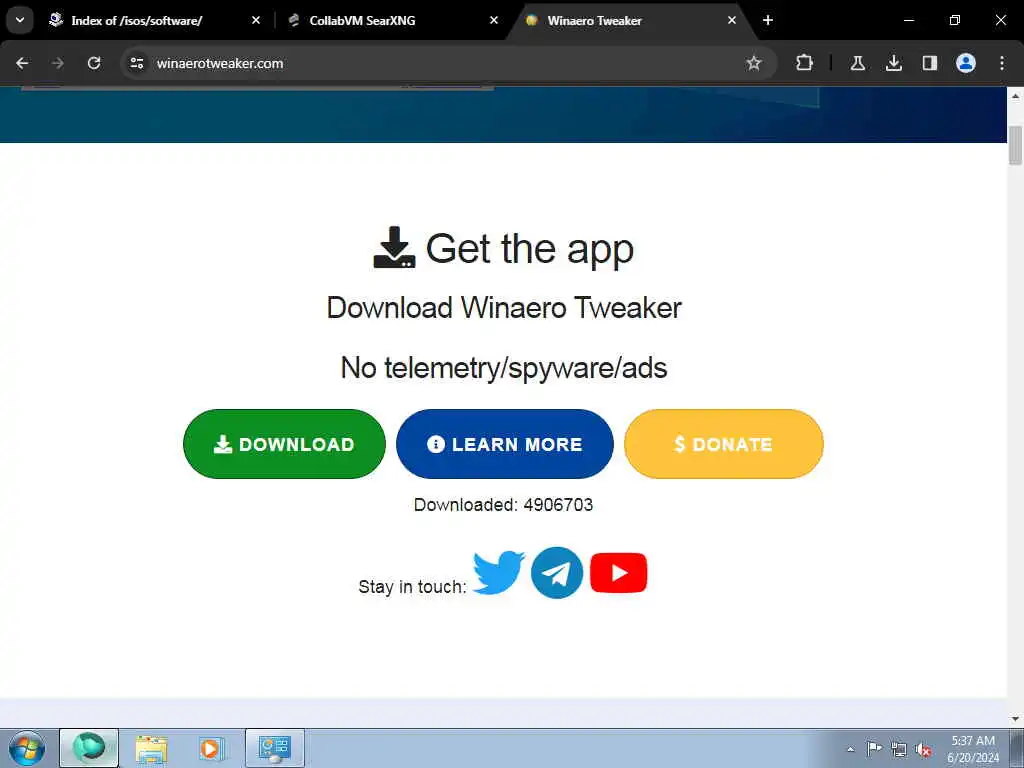Open the muted volume tray icon
1024x768 pixels.
[x=923, y=749]
